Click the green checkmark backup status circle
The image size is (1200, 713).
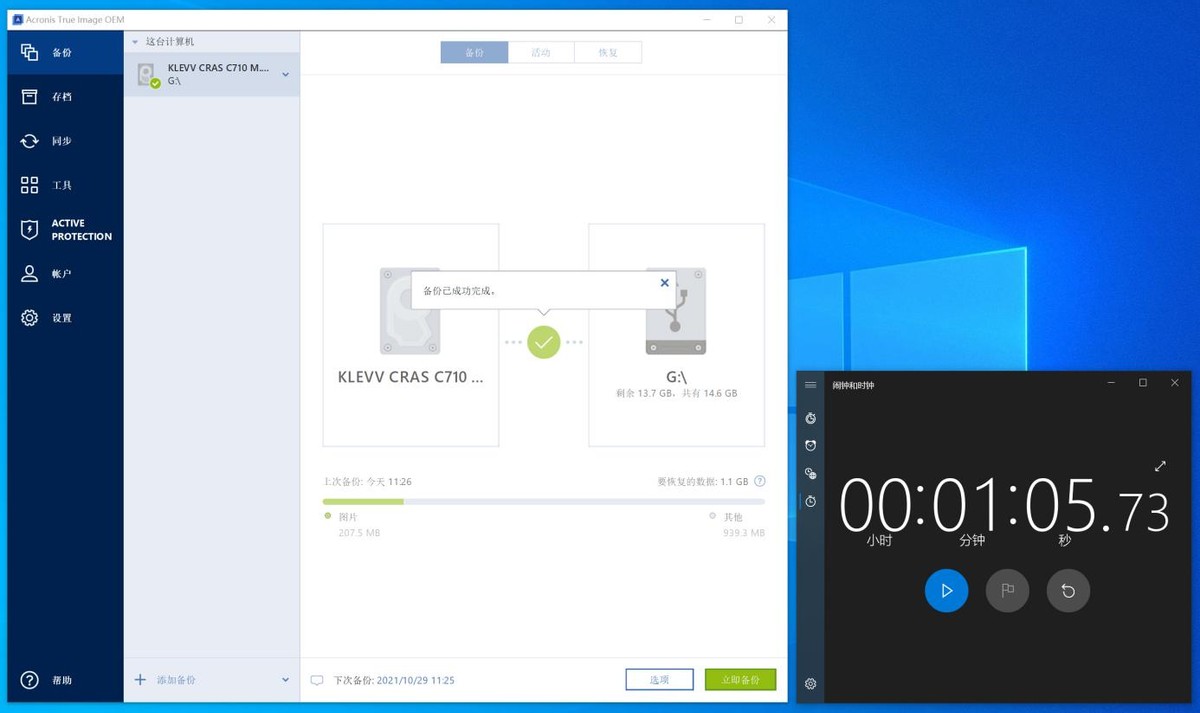pyautogui.click(x=543, y=342)
